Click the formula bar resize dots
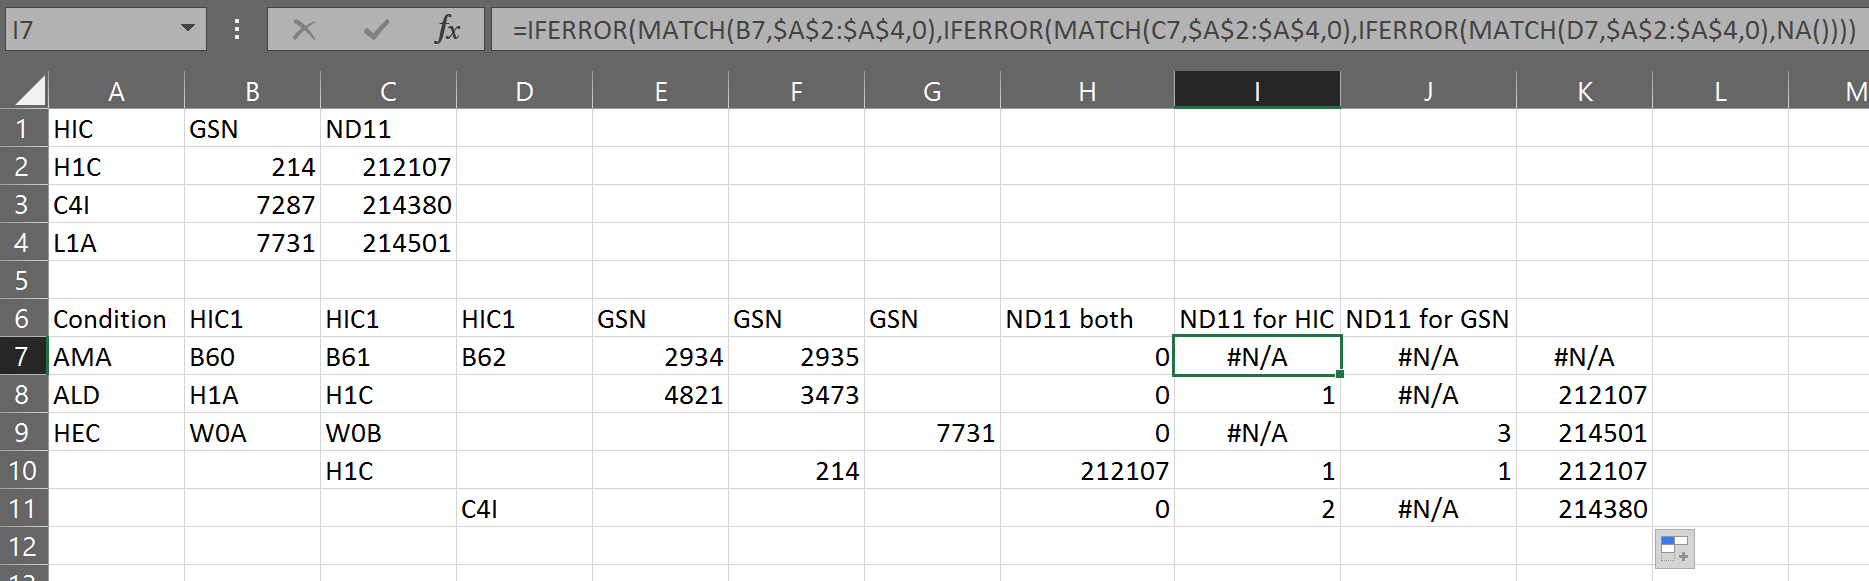The height and width of the screenshot is (581, 1869). (x=237, y=30)
